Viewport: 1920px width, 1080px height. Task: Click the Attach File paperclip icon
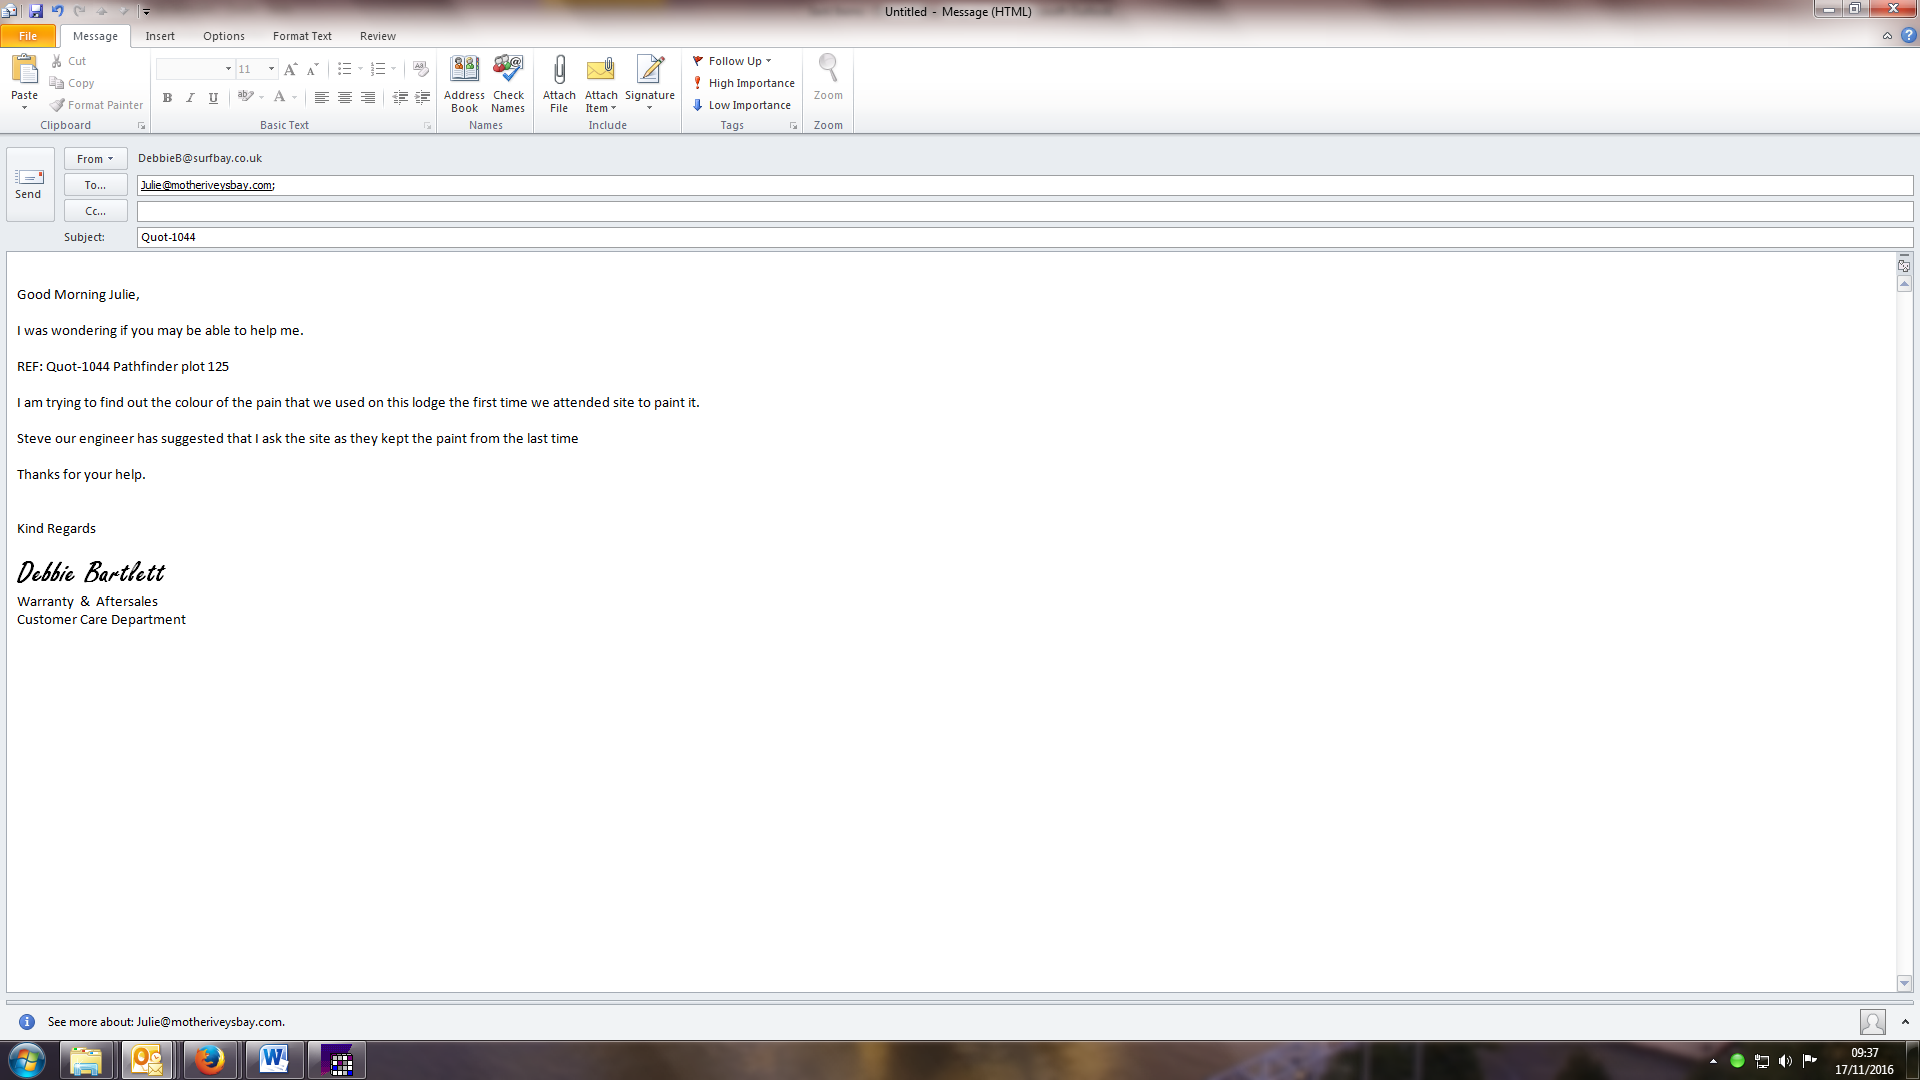click(559, 70)
